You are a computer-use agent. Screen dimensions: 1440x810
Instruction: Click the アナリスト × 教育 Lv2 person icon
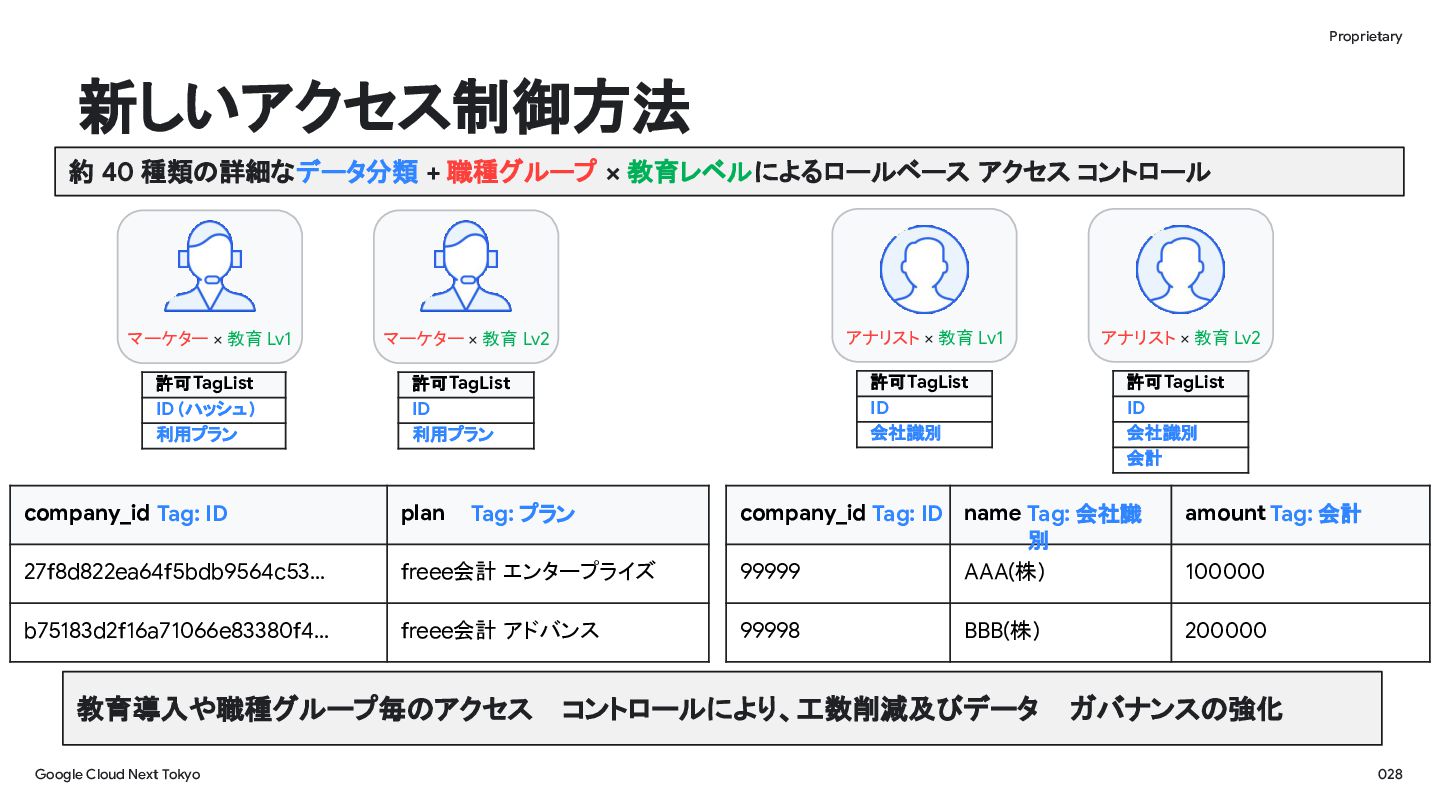1180,269
